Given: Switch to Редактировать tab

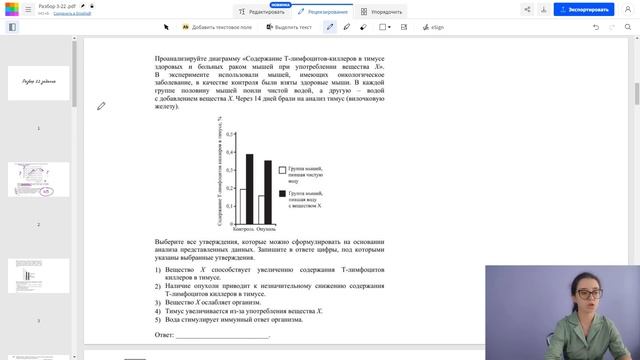Looking at the screenshot, I should 261,12.
